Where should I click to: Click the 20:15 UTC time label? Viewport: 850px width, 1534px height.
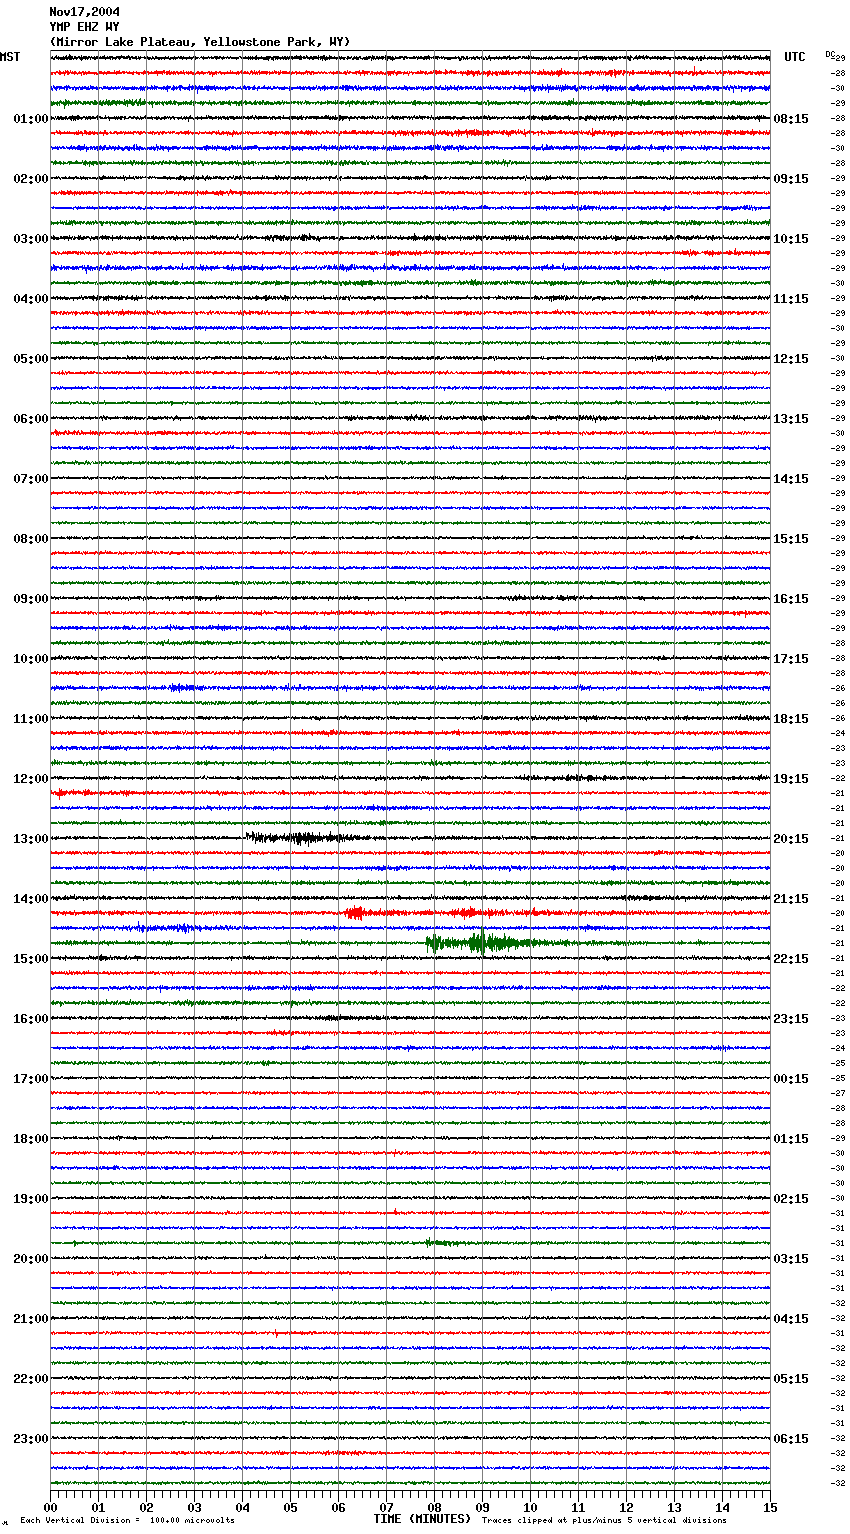(791, 839)
